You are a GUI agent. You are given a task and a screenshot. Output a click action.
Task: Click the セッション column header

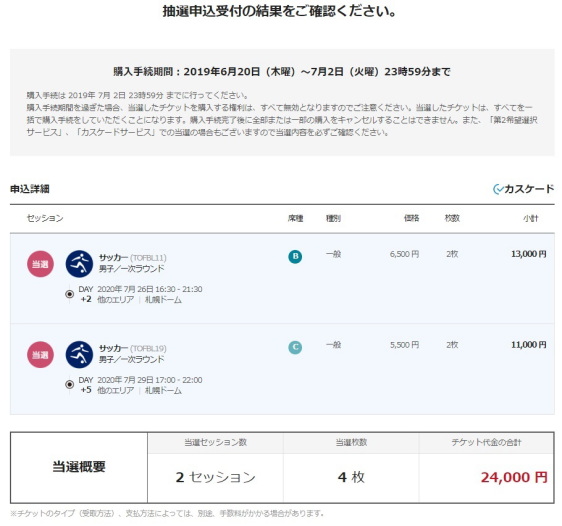(x=45, y=218)
